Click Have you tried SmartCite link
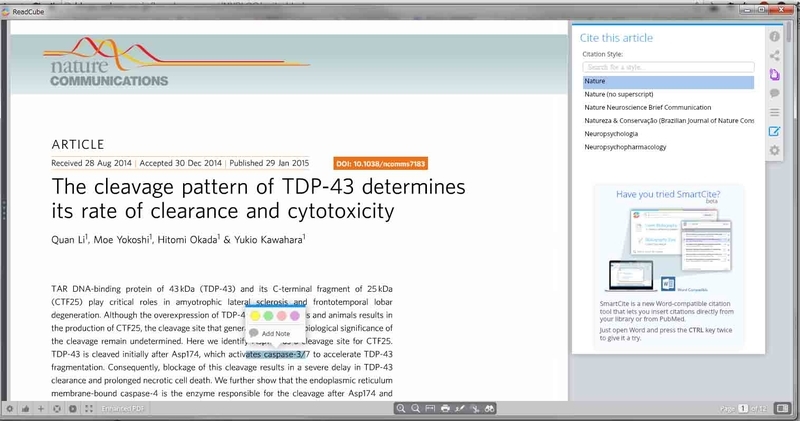This screenshot has width=800, height=421. pyautogui.click(x=668, y=194)
